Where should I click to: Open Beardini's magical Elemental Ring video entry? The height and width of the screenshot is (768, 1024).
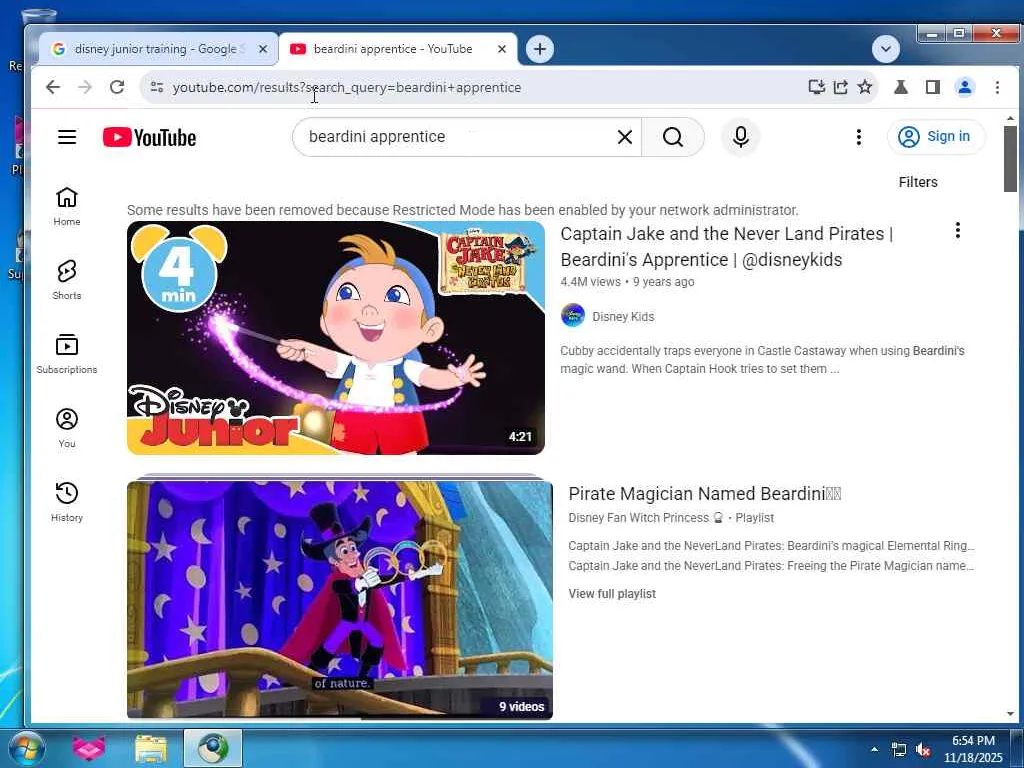click(x=771, y=546)
